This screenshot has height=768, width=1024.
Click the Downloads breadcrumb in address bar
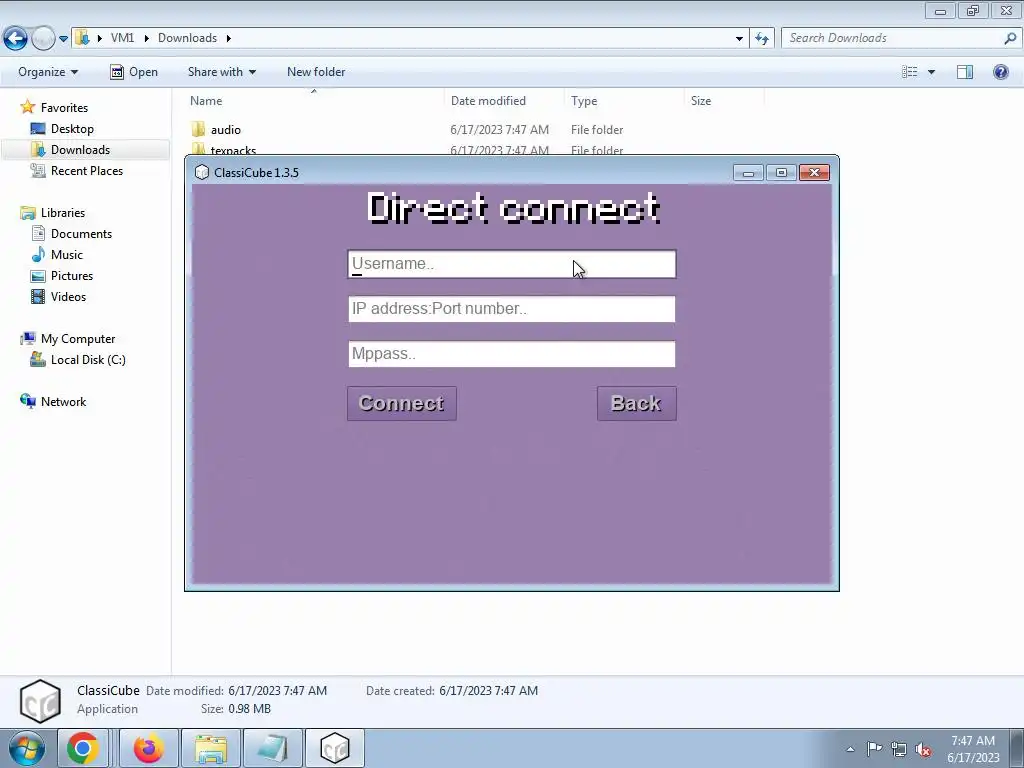click(x=187, y=38)
